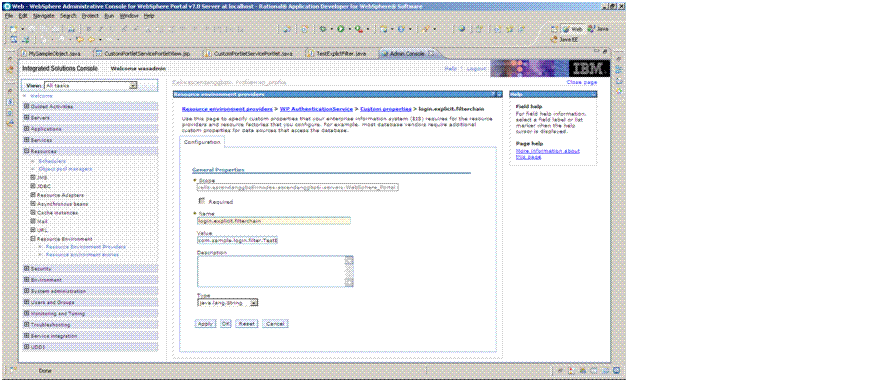Expand the Mail node under Resources

(33, 221)
